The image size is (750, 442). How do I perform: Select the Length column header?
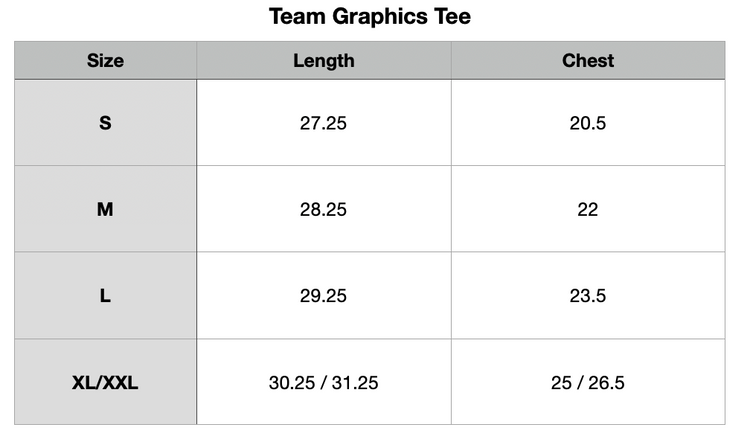point(323,60)
